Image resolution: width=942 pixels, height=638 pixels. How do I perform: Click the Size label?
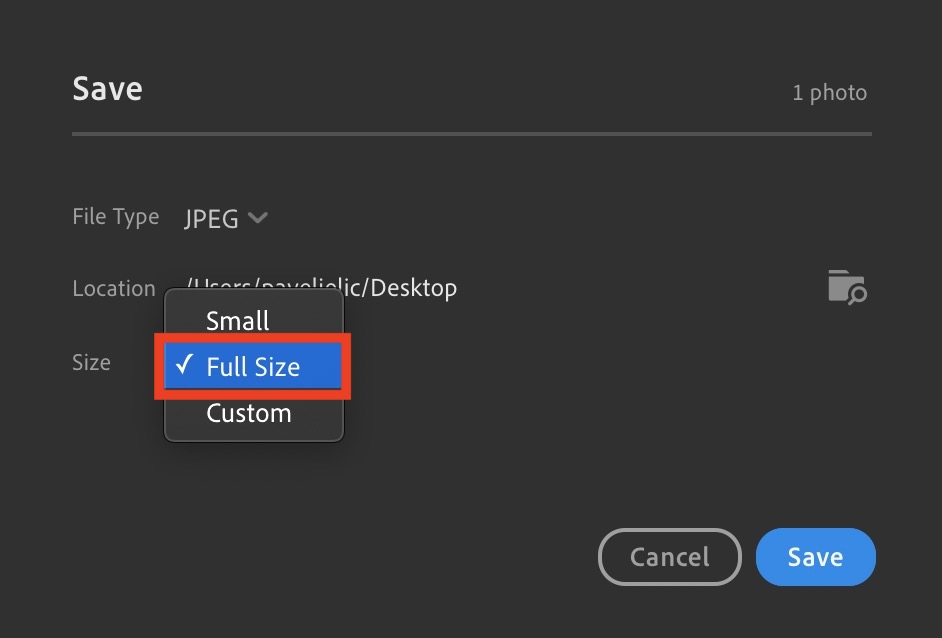point(91,362)
